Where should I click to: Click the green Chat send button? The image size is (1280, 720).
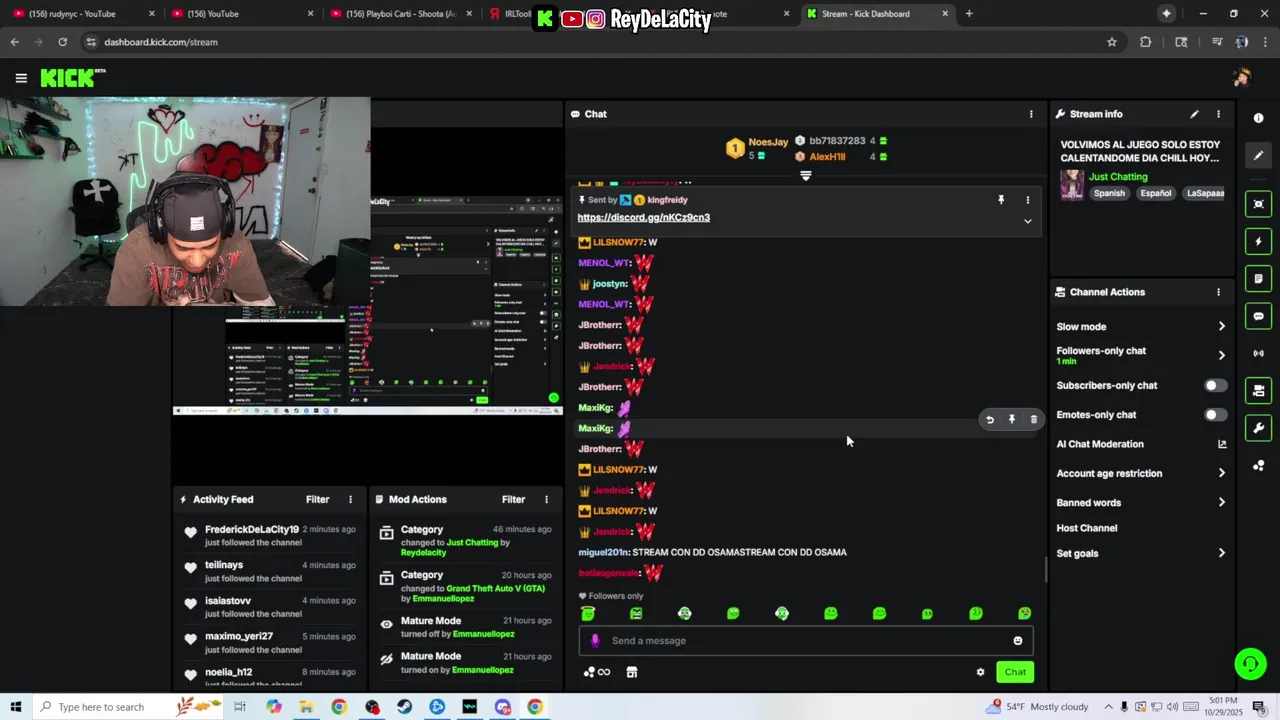(1015, 672)
